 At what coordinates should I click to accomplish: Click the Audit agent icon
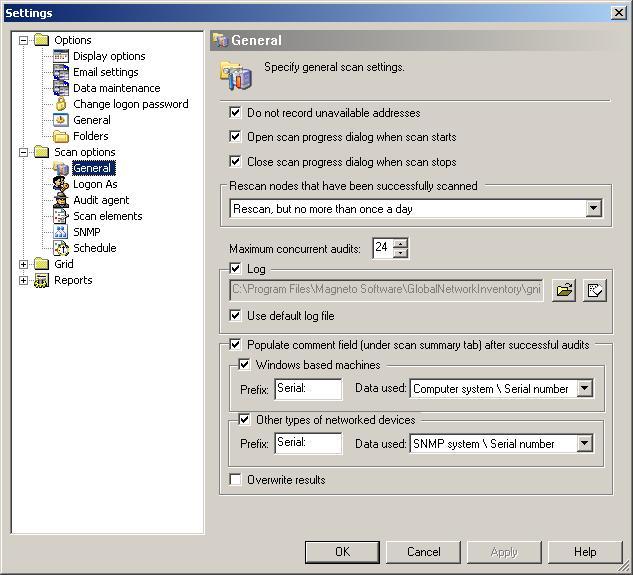pyautogui.click(x=61, y=200)
